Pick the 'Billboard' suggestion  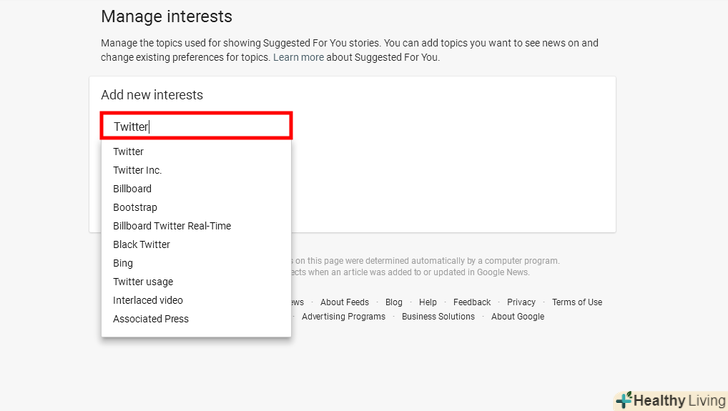click(133, 189)
